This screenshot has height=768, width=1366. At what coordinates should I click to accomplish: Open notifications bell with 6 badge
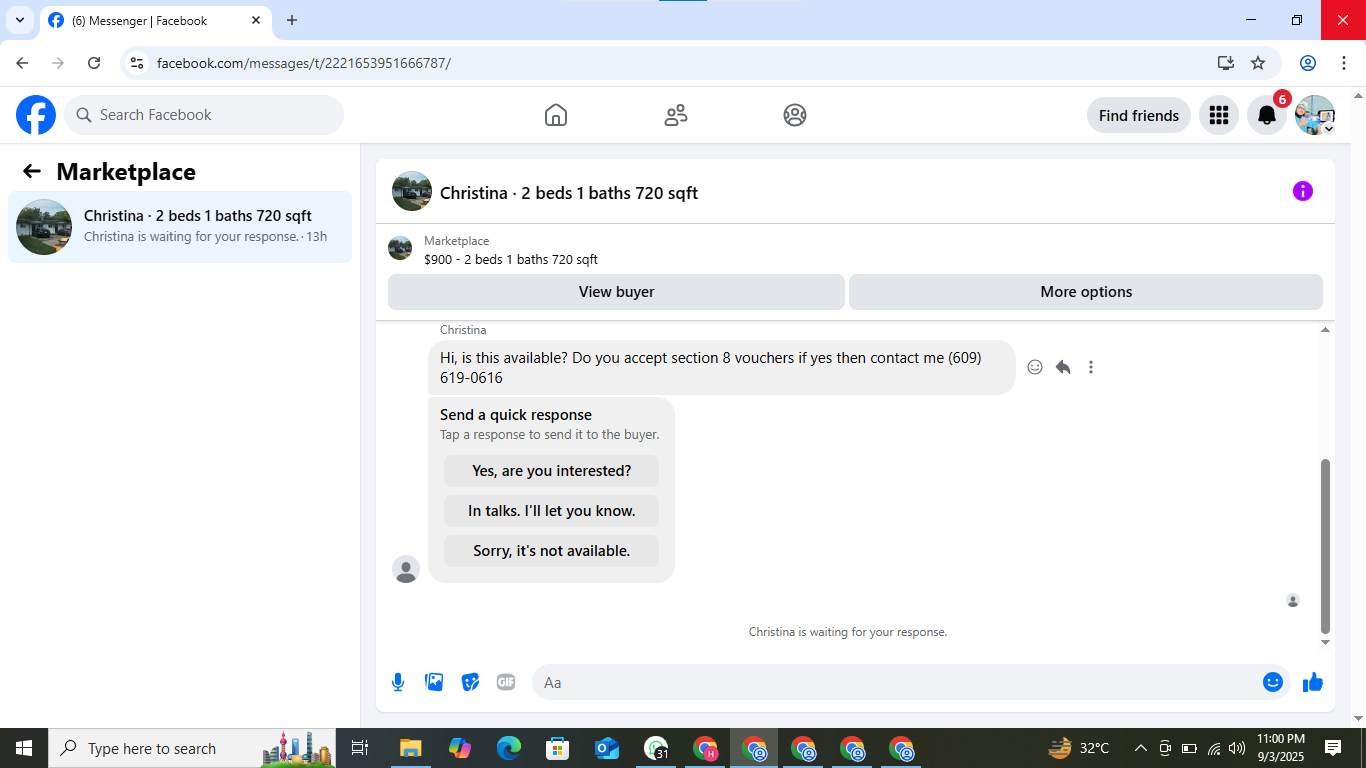pos(1267,115)
